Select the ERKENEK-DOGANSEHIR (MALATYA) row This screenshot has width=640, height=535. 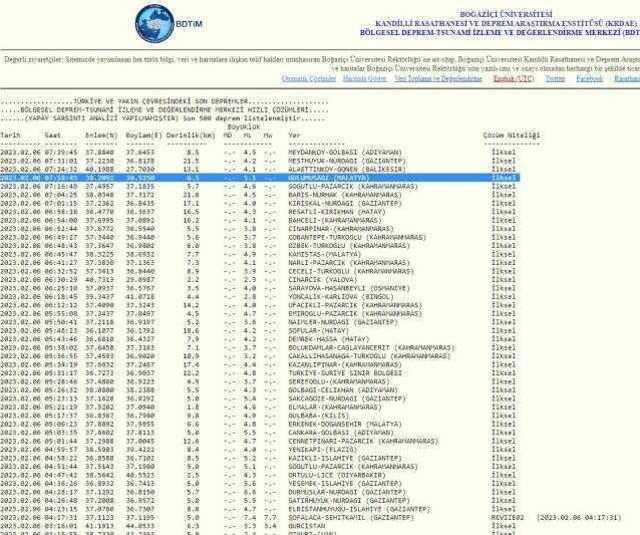[x=260, y=424]
